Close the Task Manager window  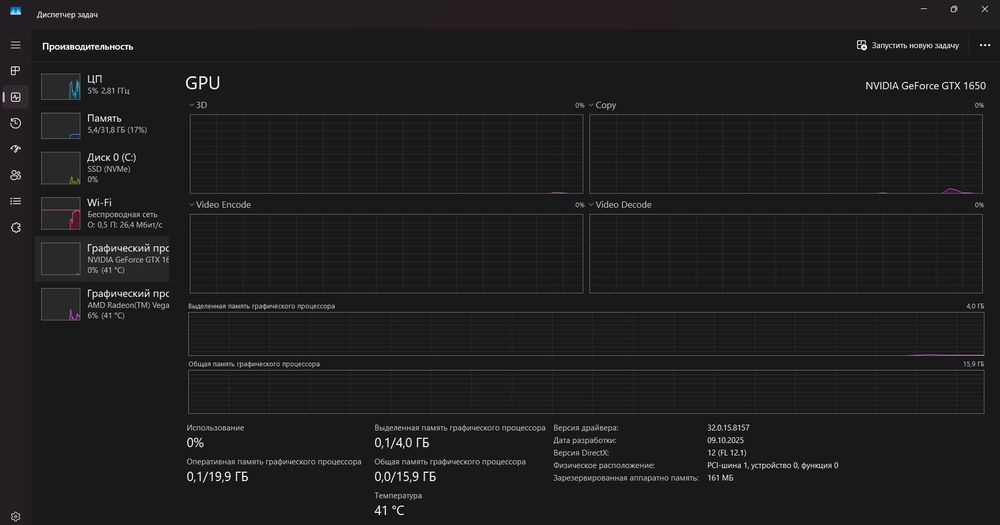click(984, 9)
